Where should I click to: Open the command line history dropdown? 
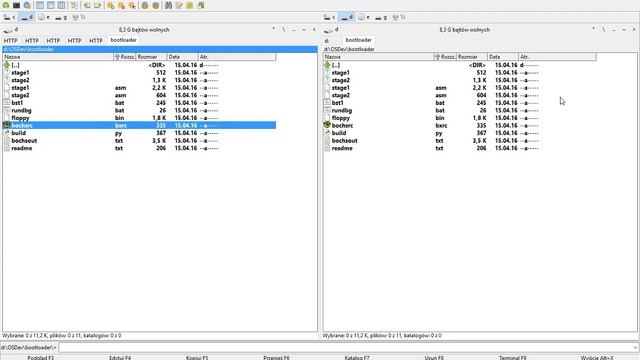635,347
